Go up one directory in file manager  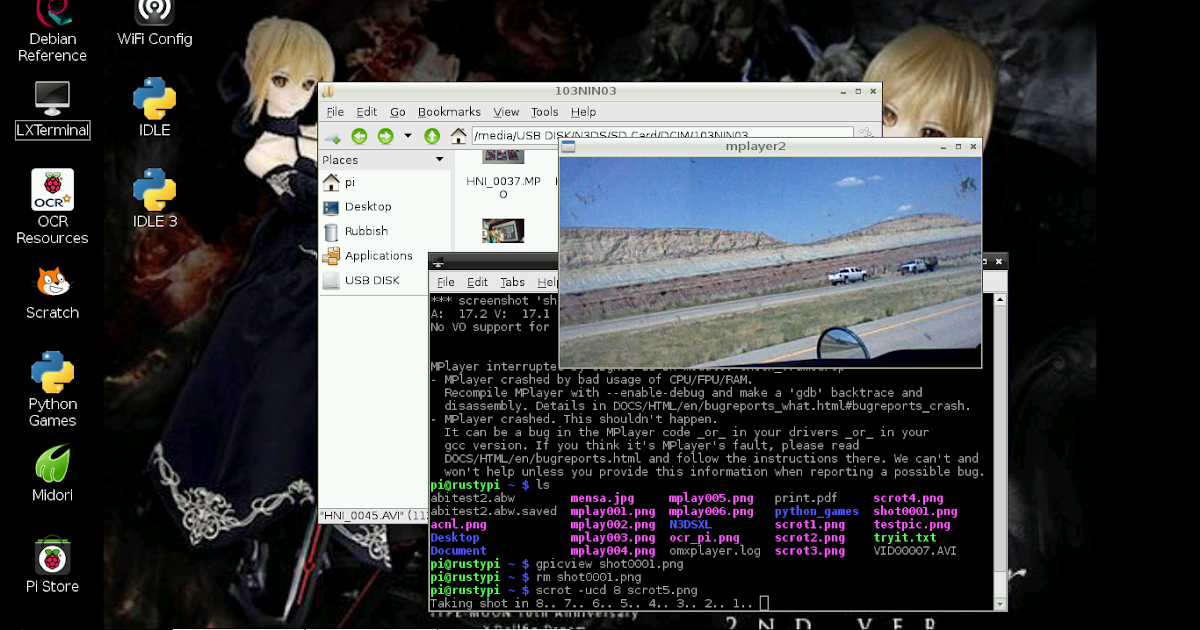point(432,136)
